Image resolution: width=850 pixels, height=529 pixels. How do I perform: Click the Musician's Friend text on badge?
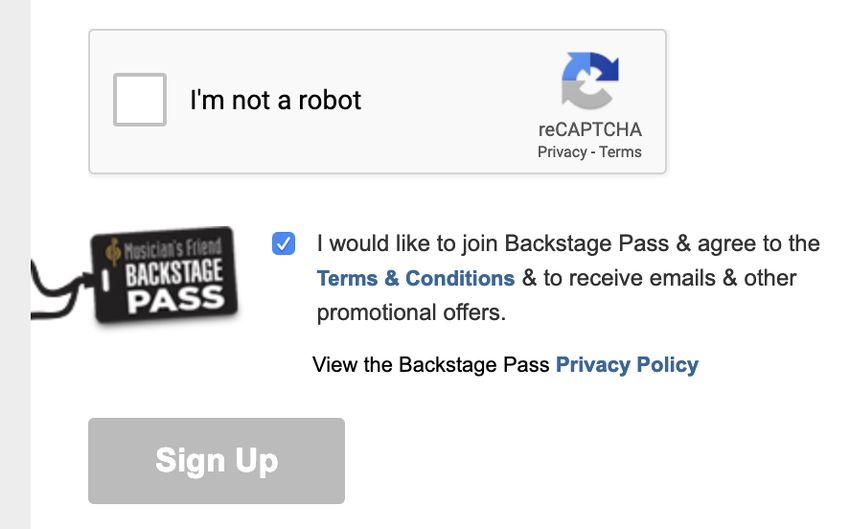[x=172, y=248]
